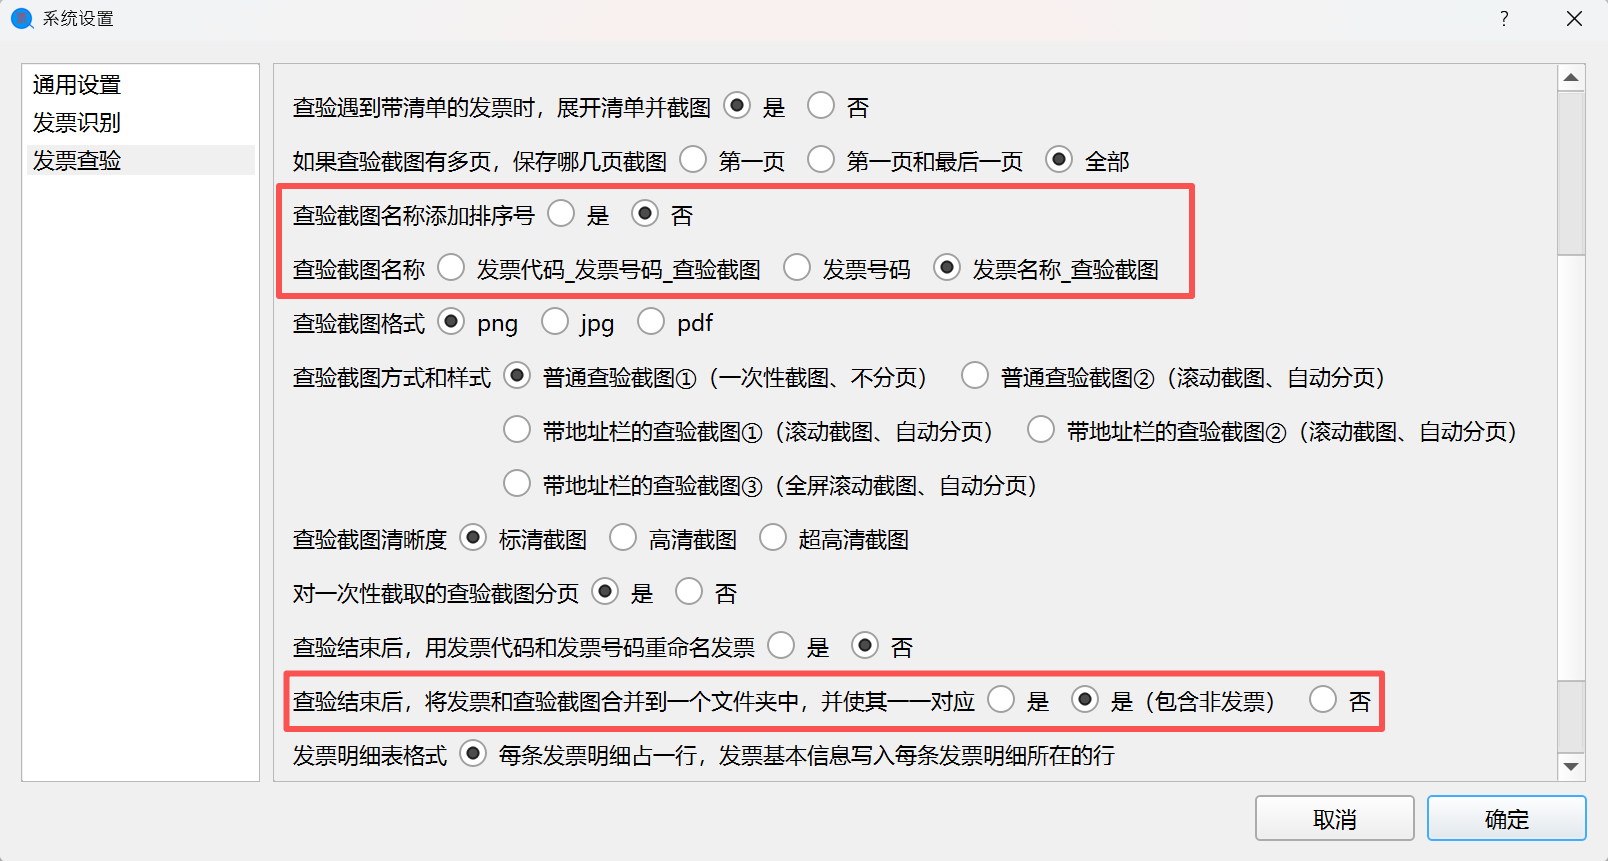Select 否 for 对一次性截取的查验截图分页
Screen dimensions: 1608x861
689,592
